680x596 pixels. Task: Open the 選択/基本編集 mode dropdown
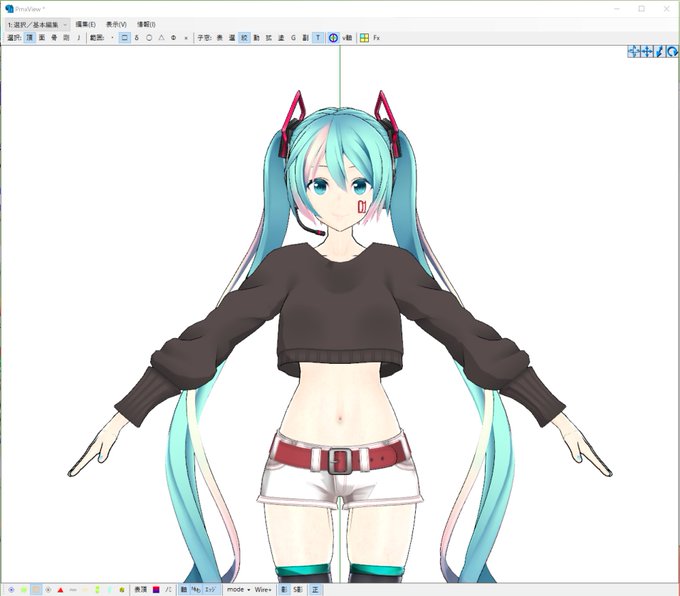click(x=37, y=24)
